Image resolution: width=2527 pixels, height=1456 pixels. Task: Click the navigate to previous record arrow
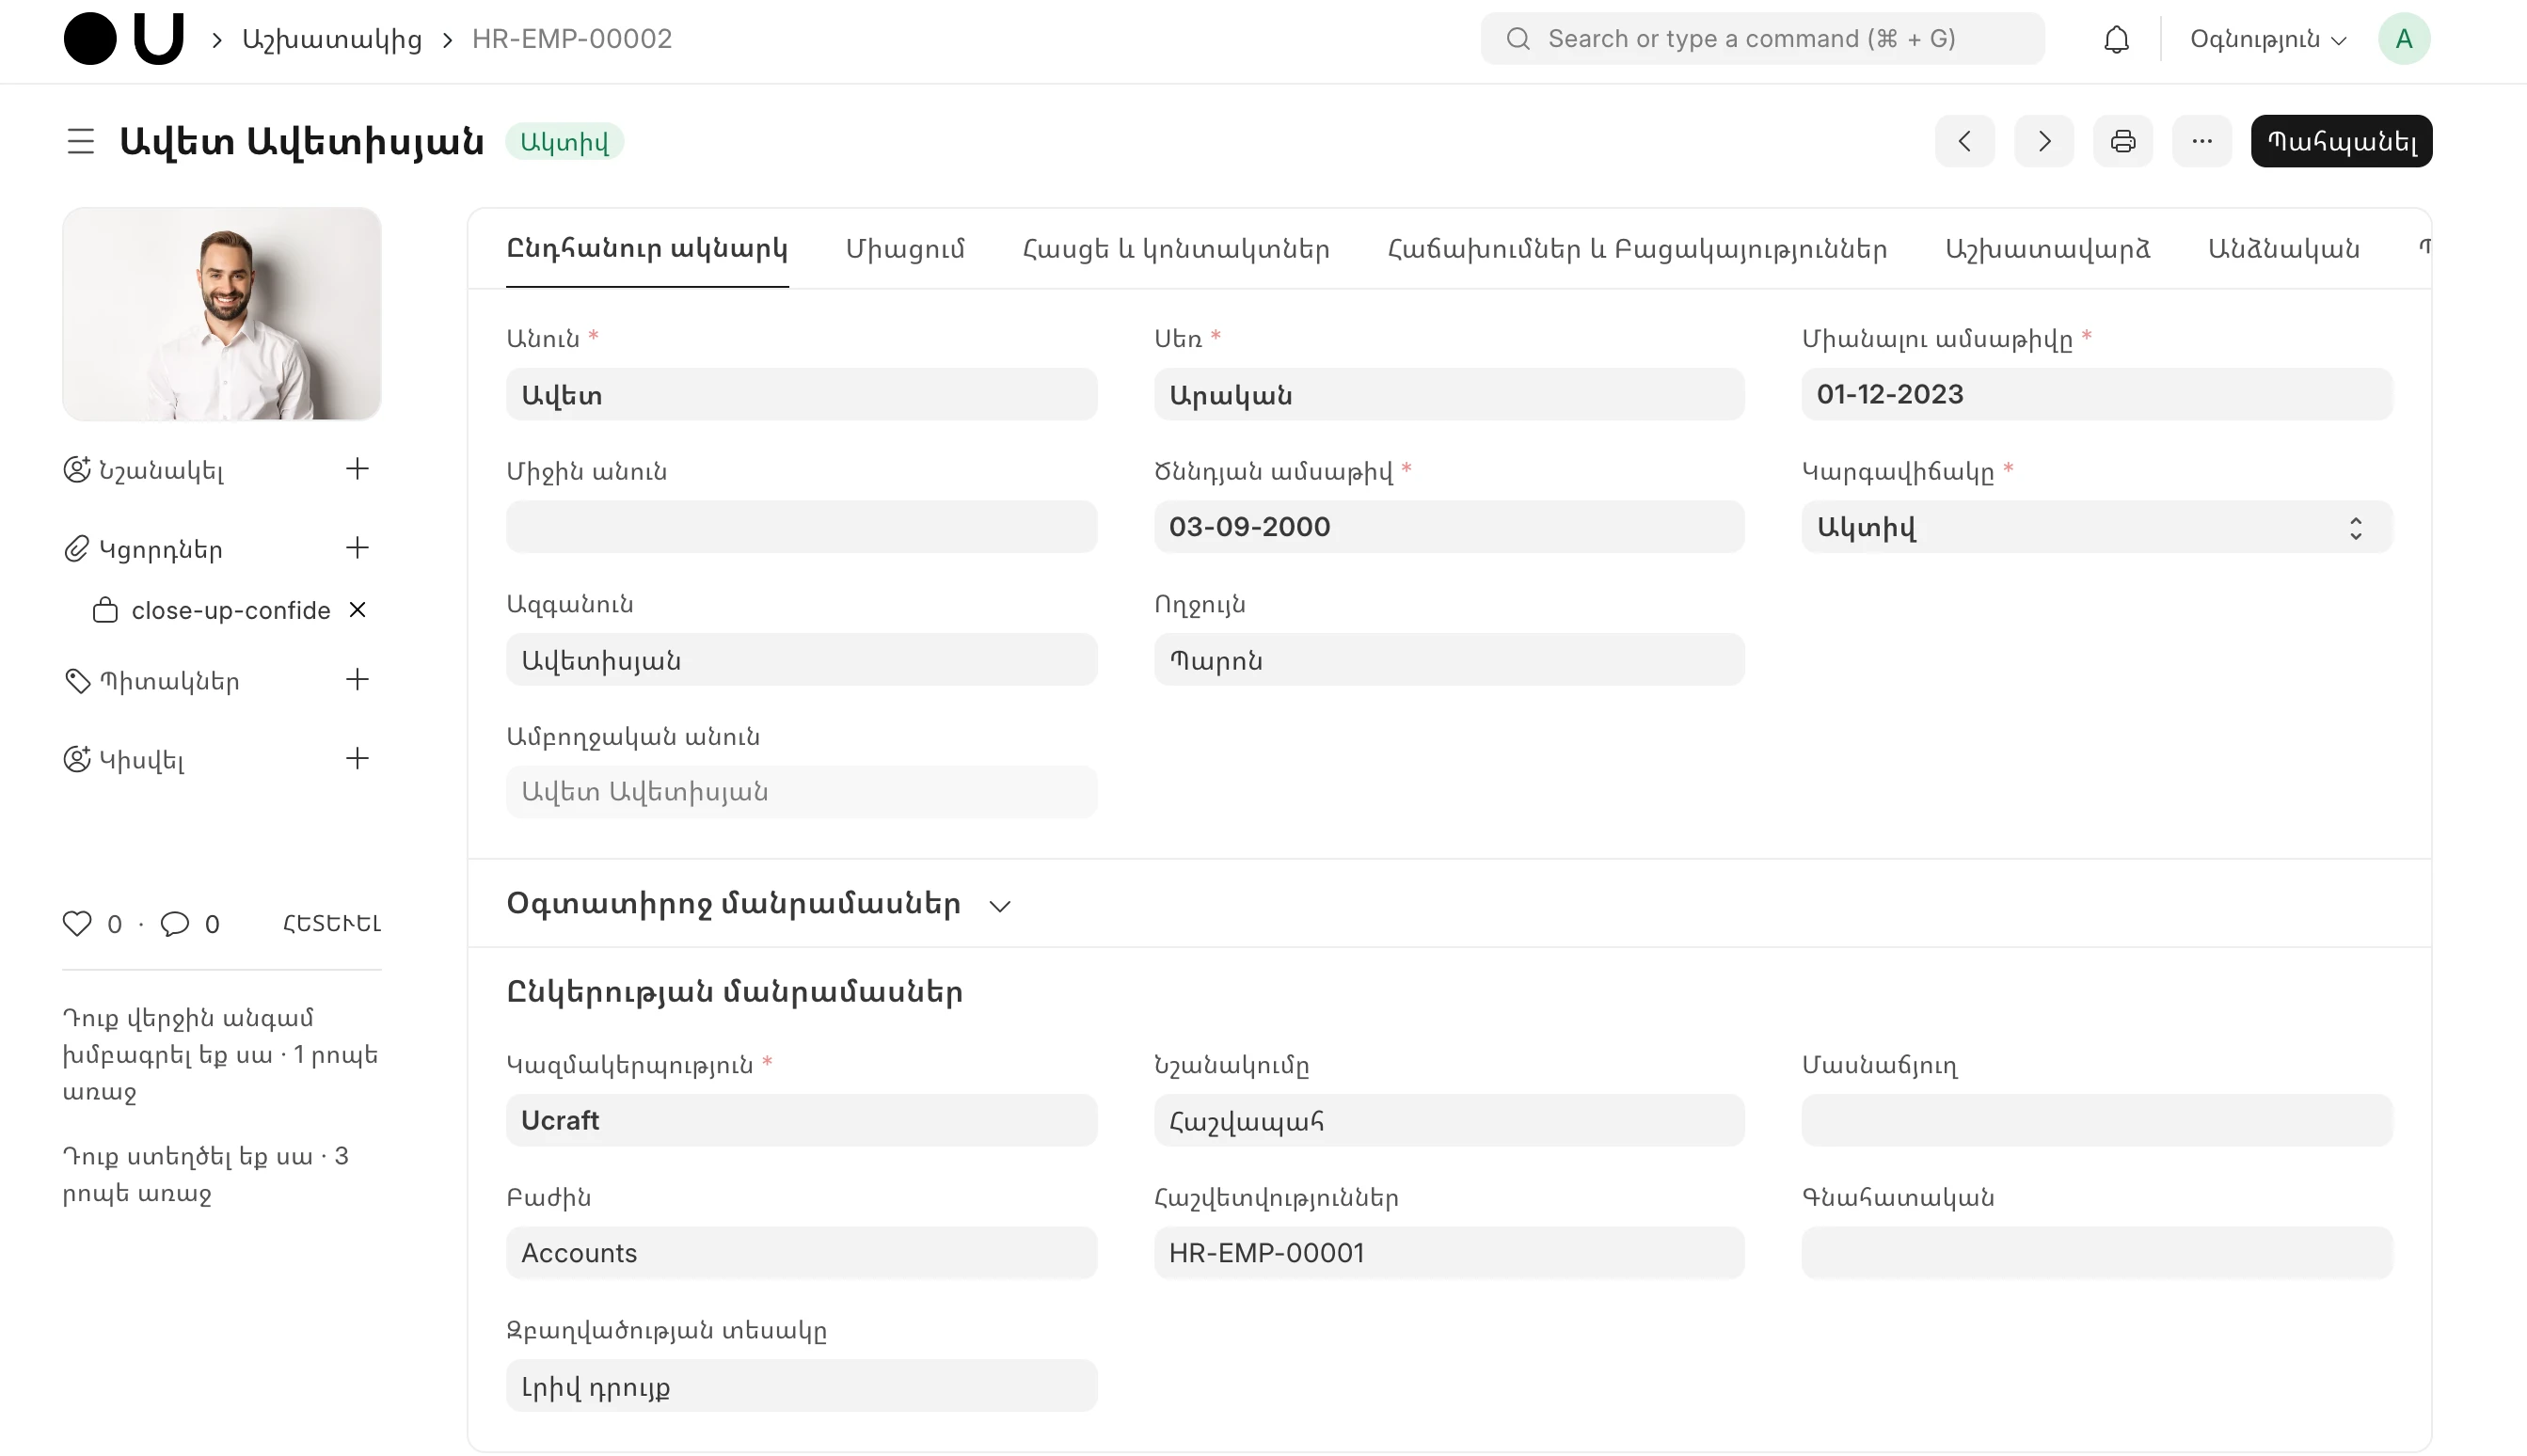[1963, 142]
